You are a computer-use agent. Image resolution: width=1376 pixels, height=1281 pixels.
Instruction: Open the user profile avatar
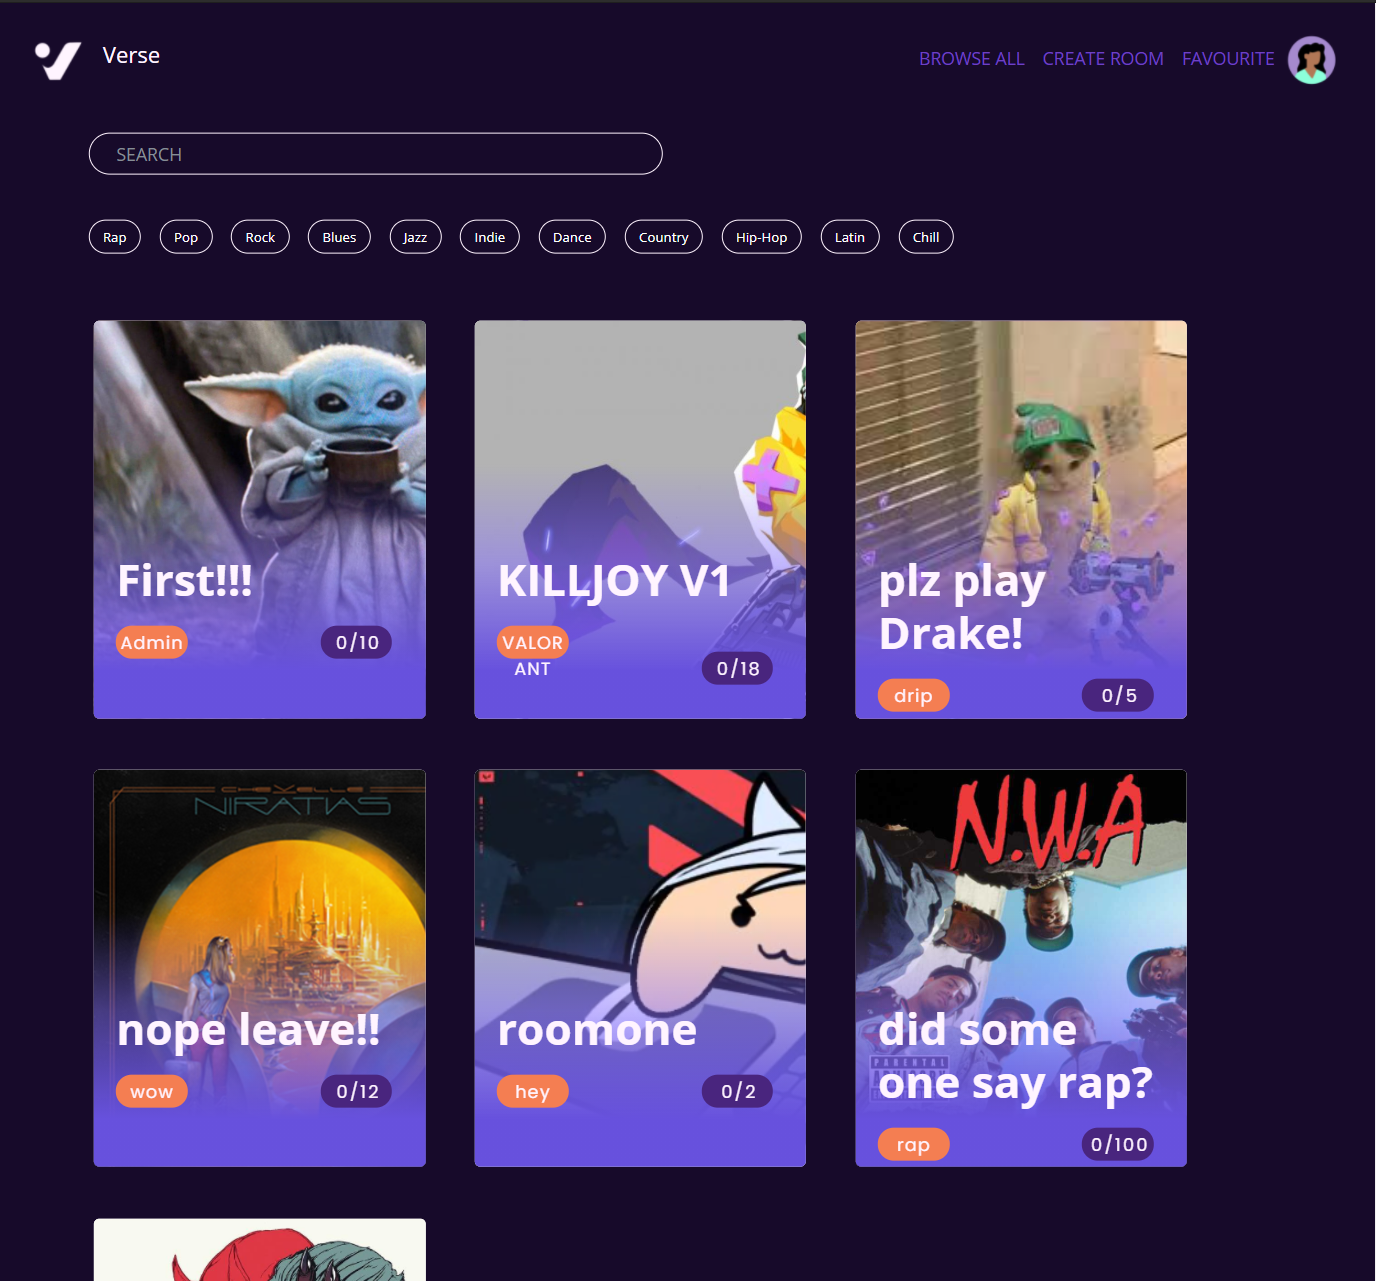tap(1311, 60)
